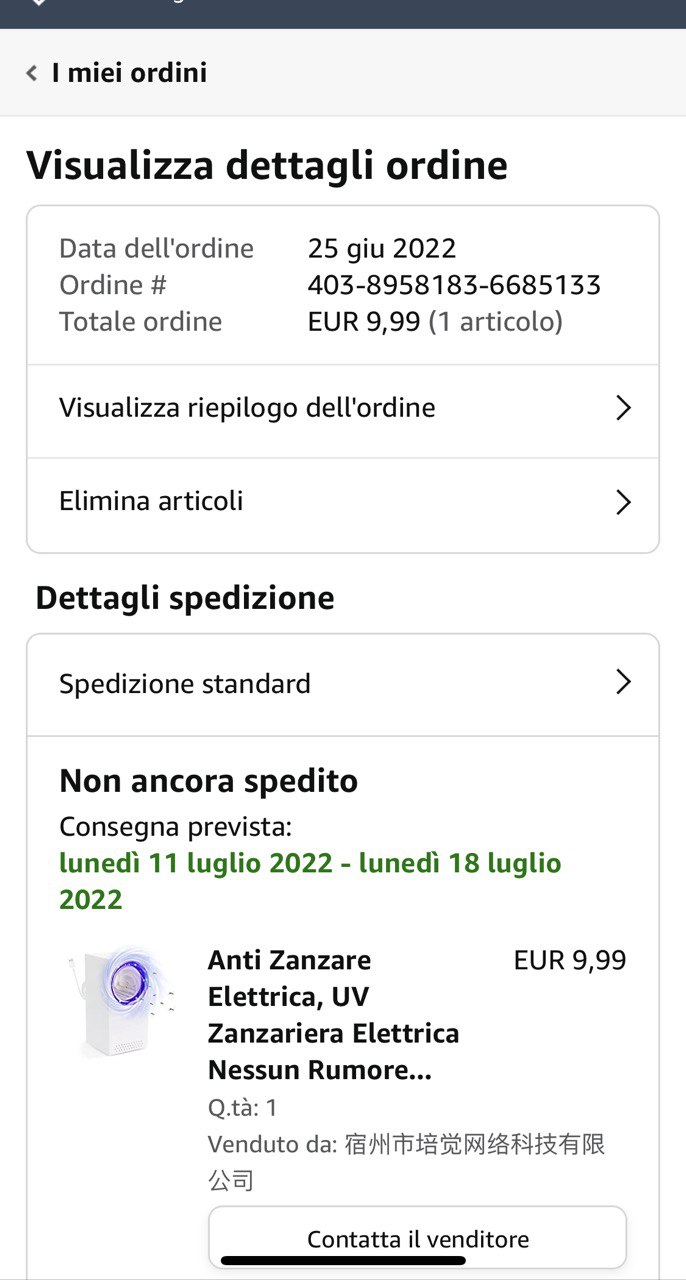Tap order number 403-8958183-6685133

(454, 285)
